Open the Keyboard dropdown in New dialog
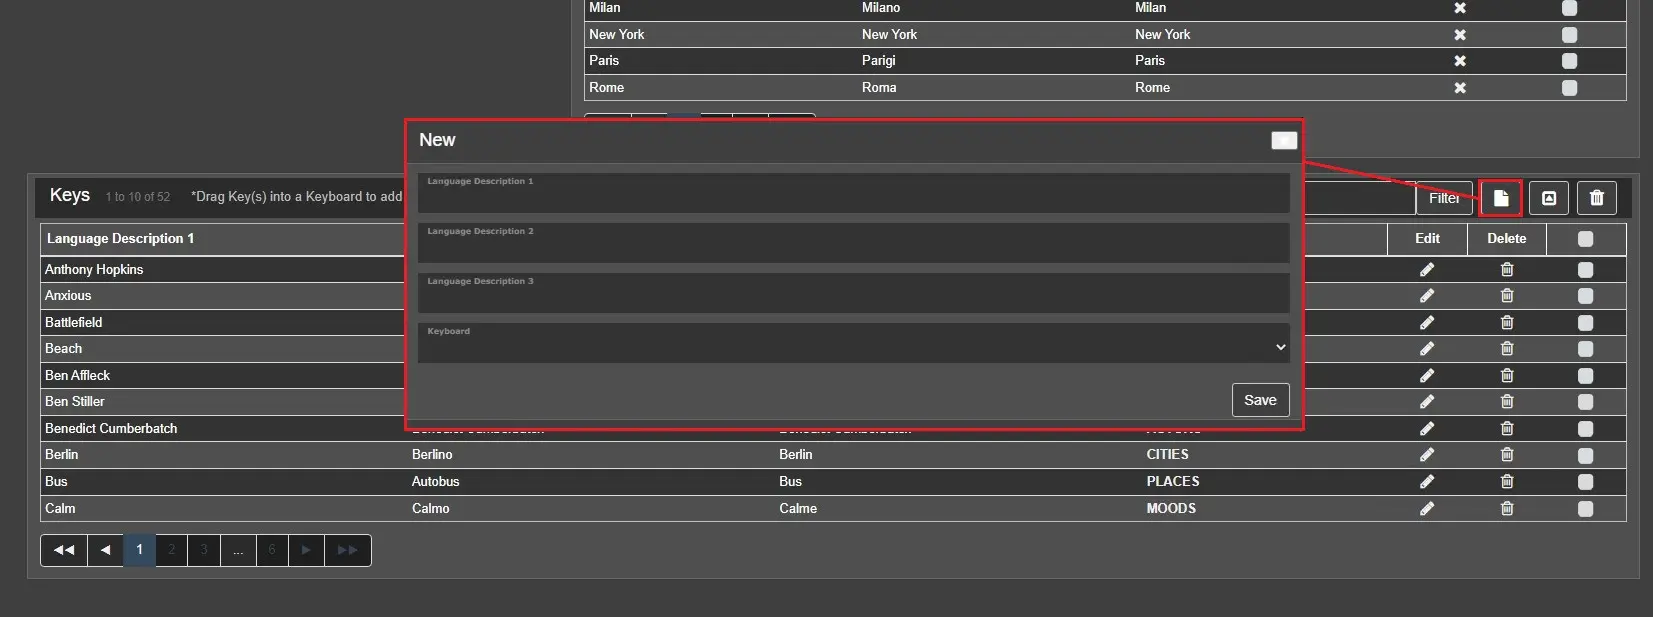 pos(853,346)
